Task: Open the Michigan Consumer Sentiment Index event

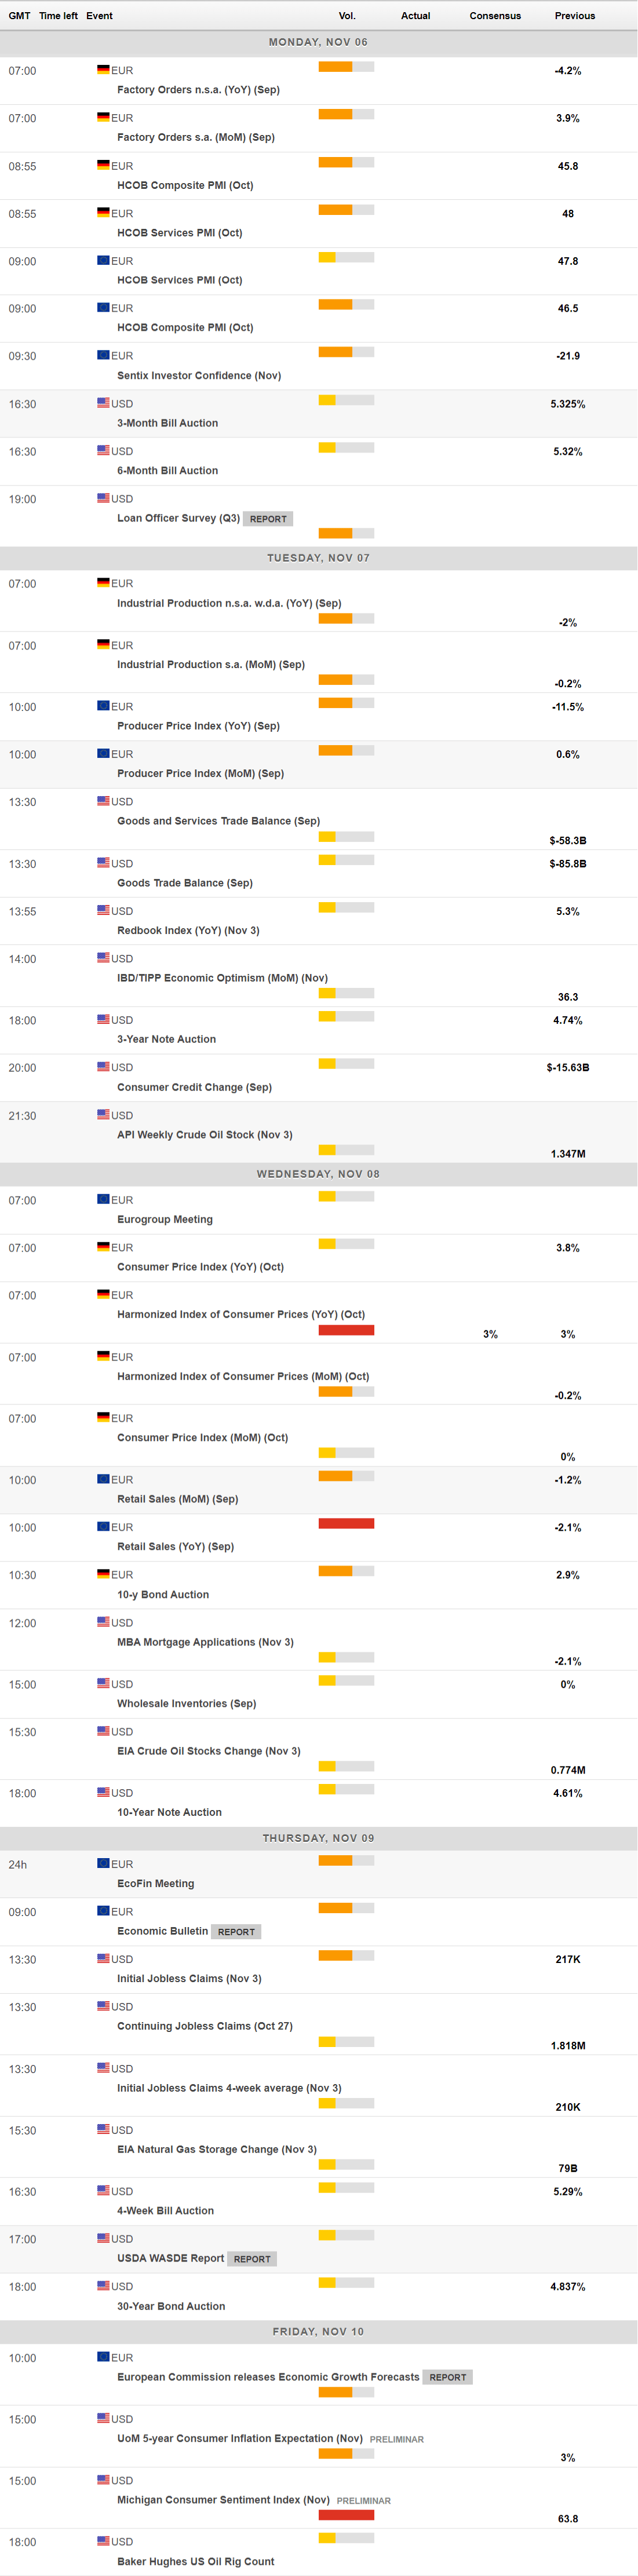Action: [223, 2500]
